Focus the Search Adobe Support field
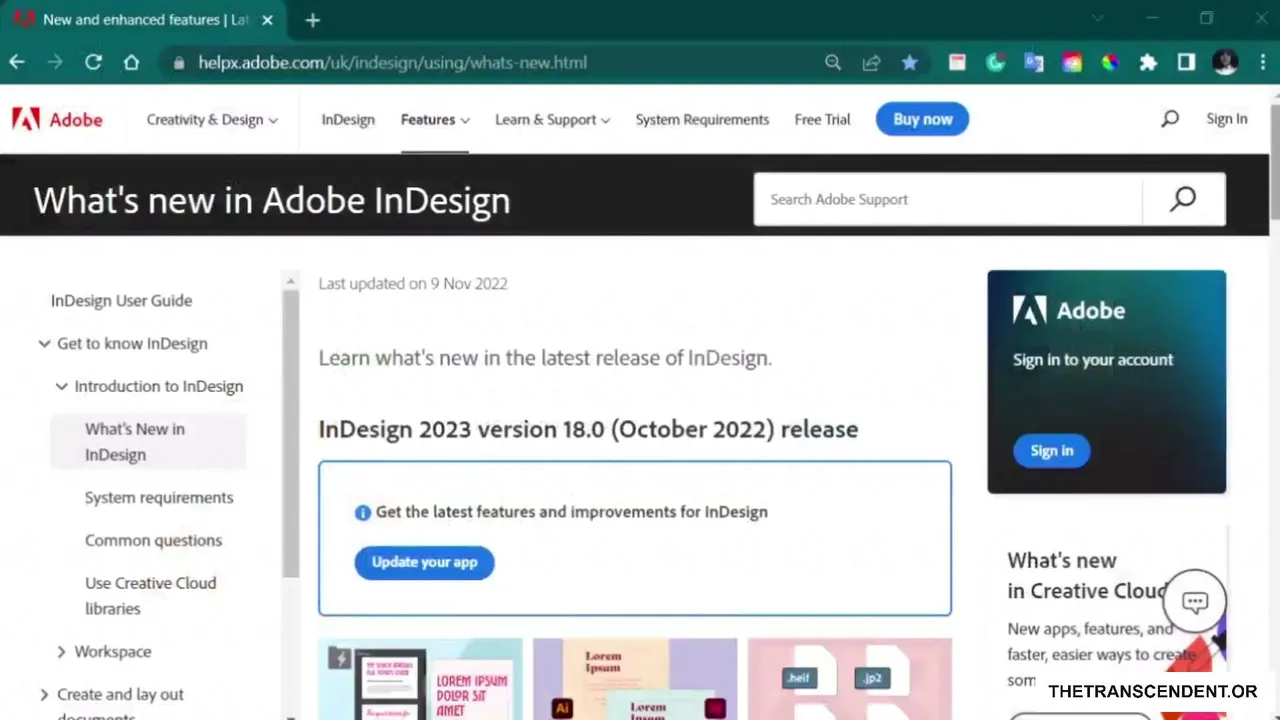1280x720 pixels. [x=948, y=199]
